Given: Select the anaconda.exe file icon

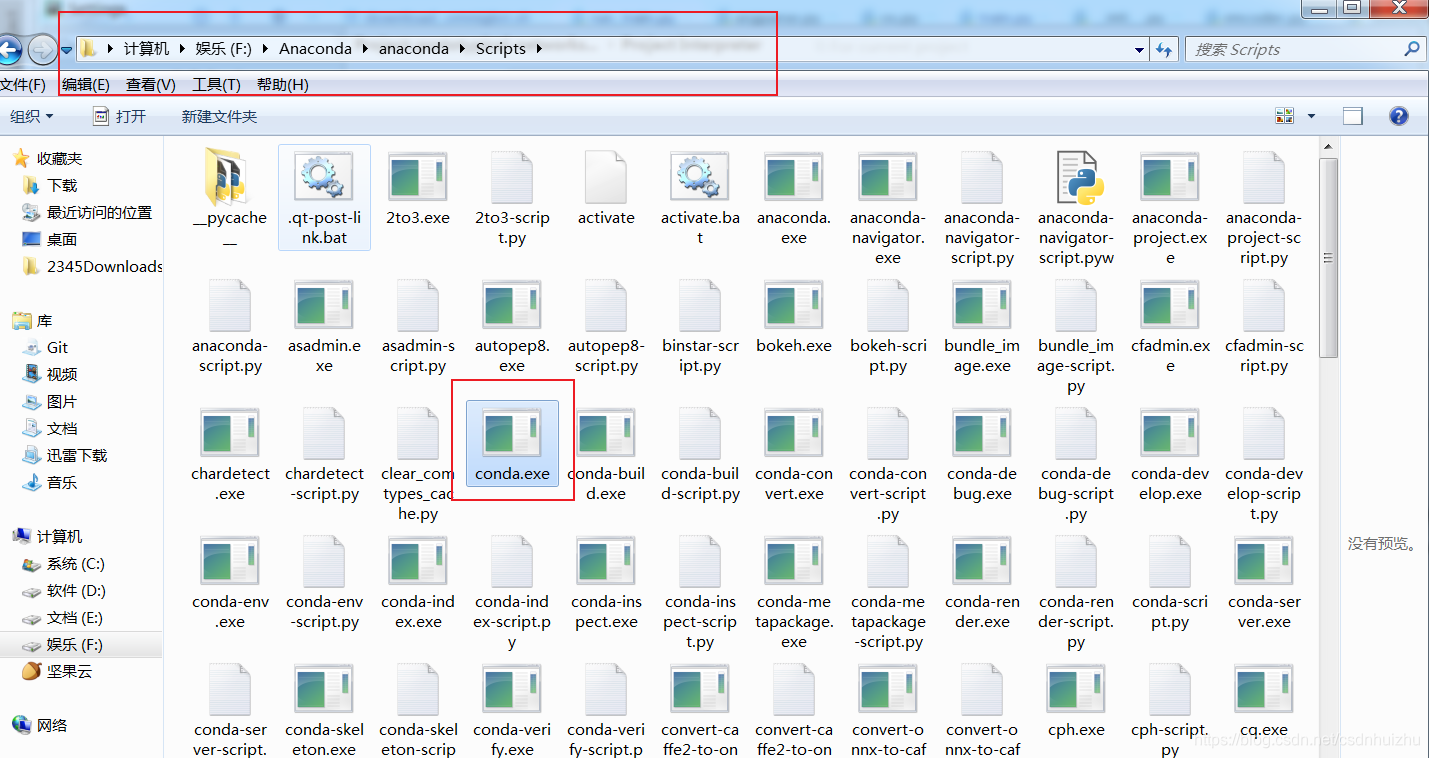Looking at the screenshot, I should pyautogui.click(x=794, y=178).
